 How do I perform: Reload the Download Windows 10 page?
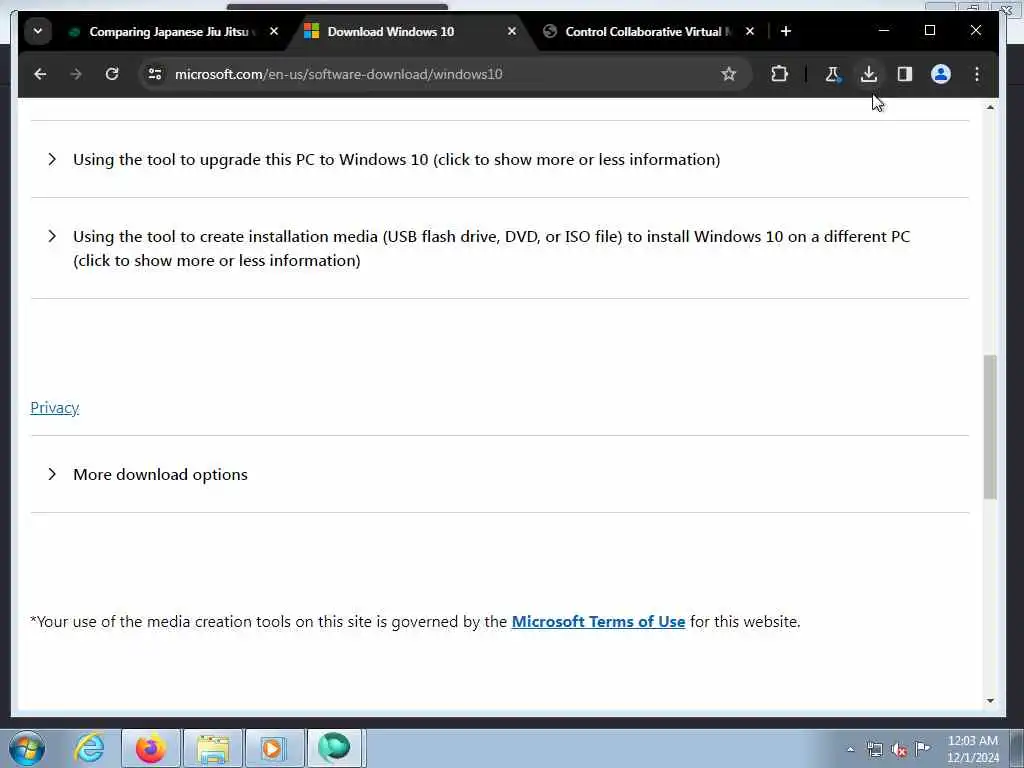tap(112, 74)
